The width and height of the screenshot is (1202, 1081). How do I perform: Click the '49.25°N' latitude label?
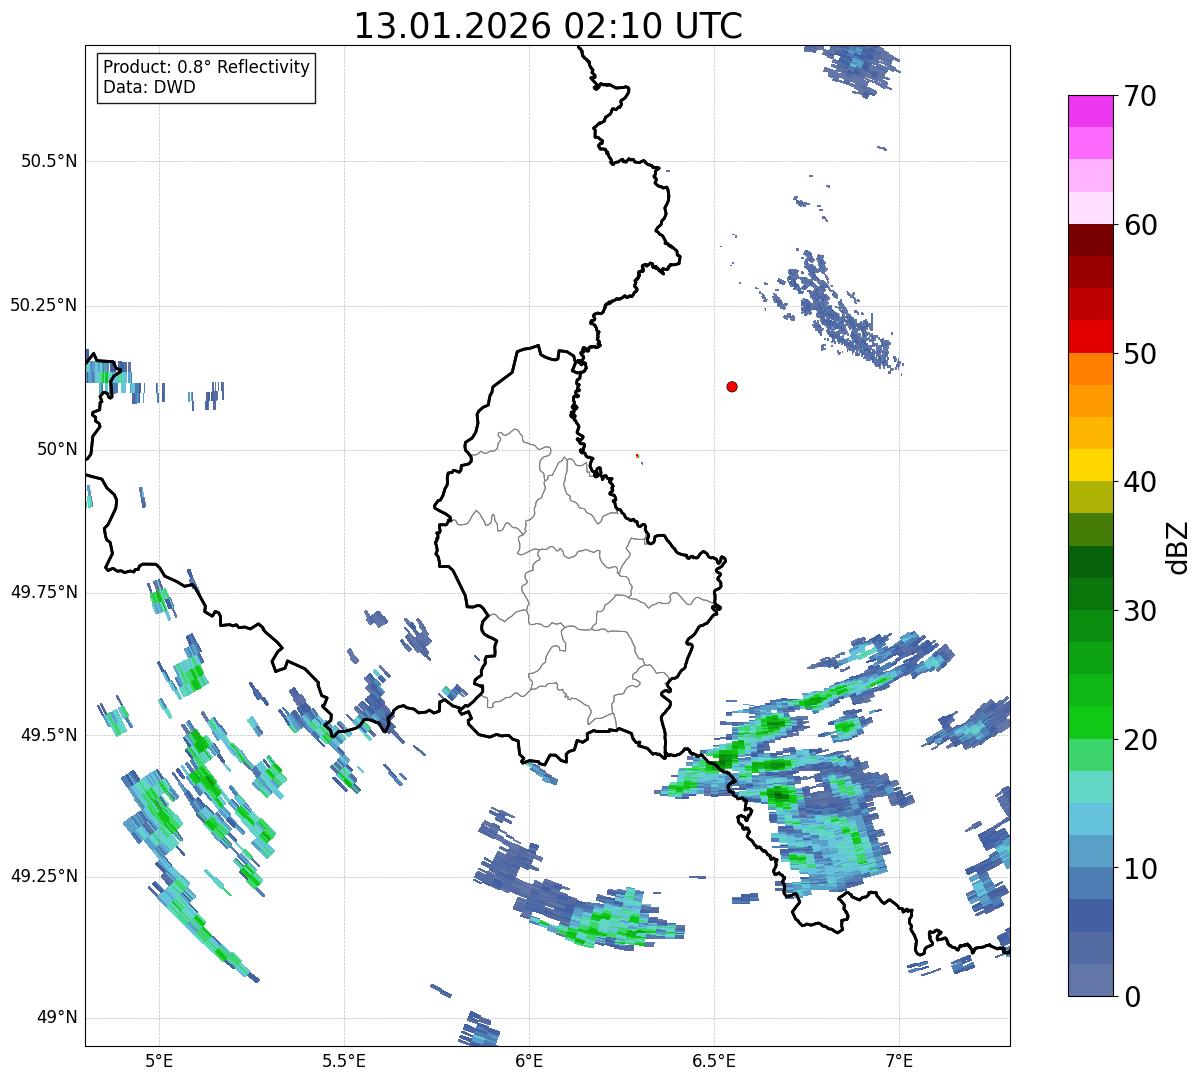pyautogui.click(x=44, y=877)
